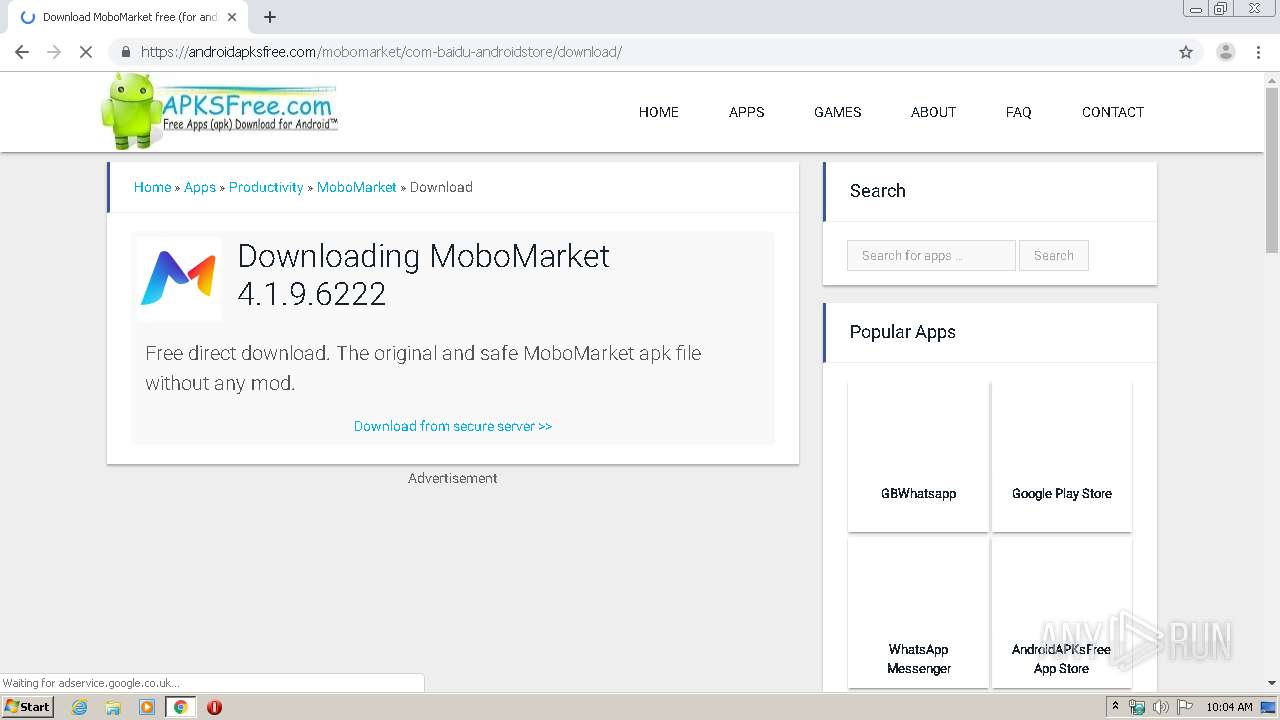Click the Action Center flag icon
Viewport: 1280px width, 720px height.
click(x=1183, y=707)
